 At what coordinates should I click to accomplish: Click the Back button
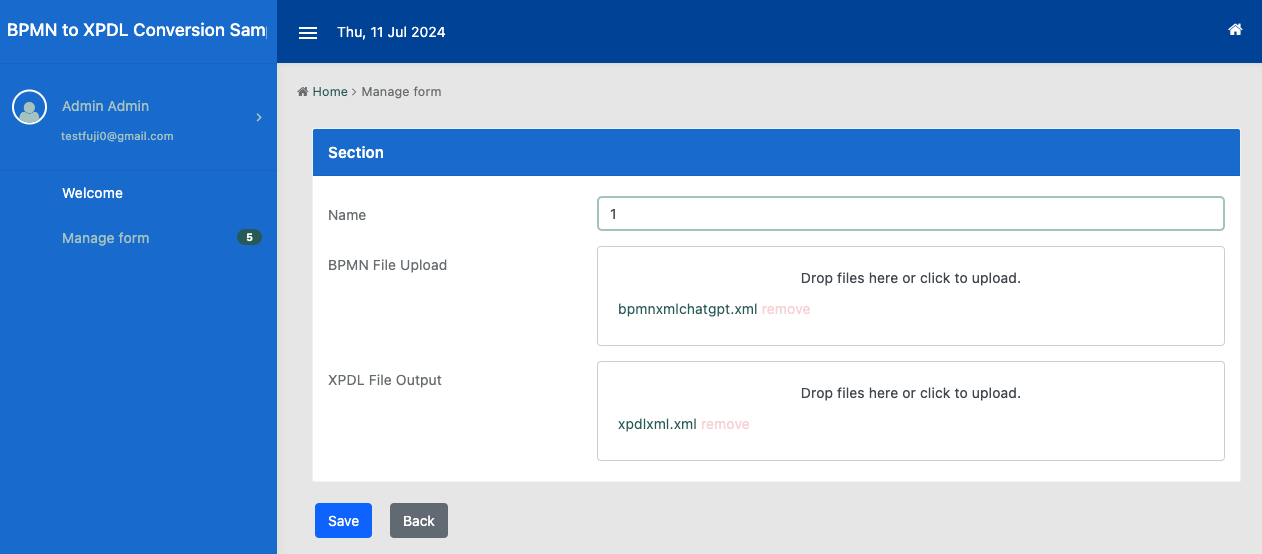419,521
